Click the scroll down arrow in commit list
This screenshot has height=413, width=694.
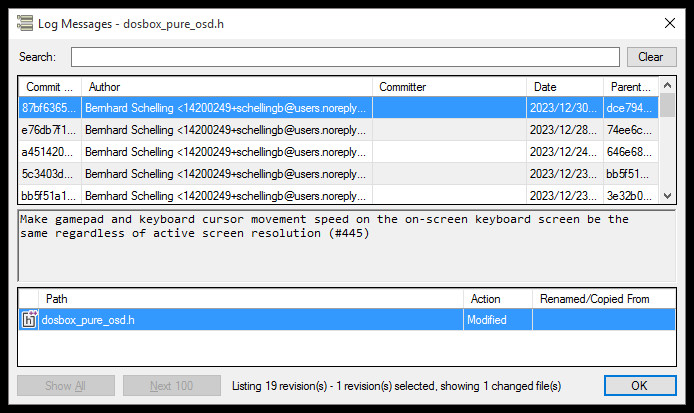click(667, 196)
